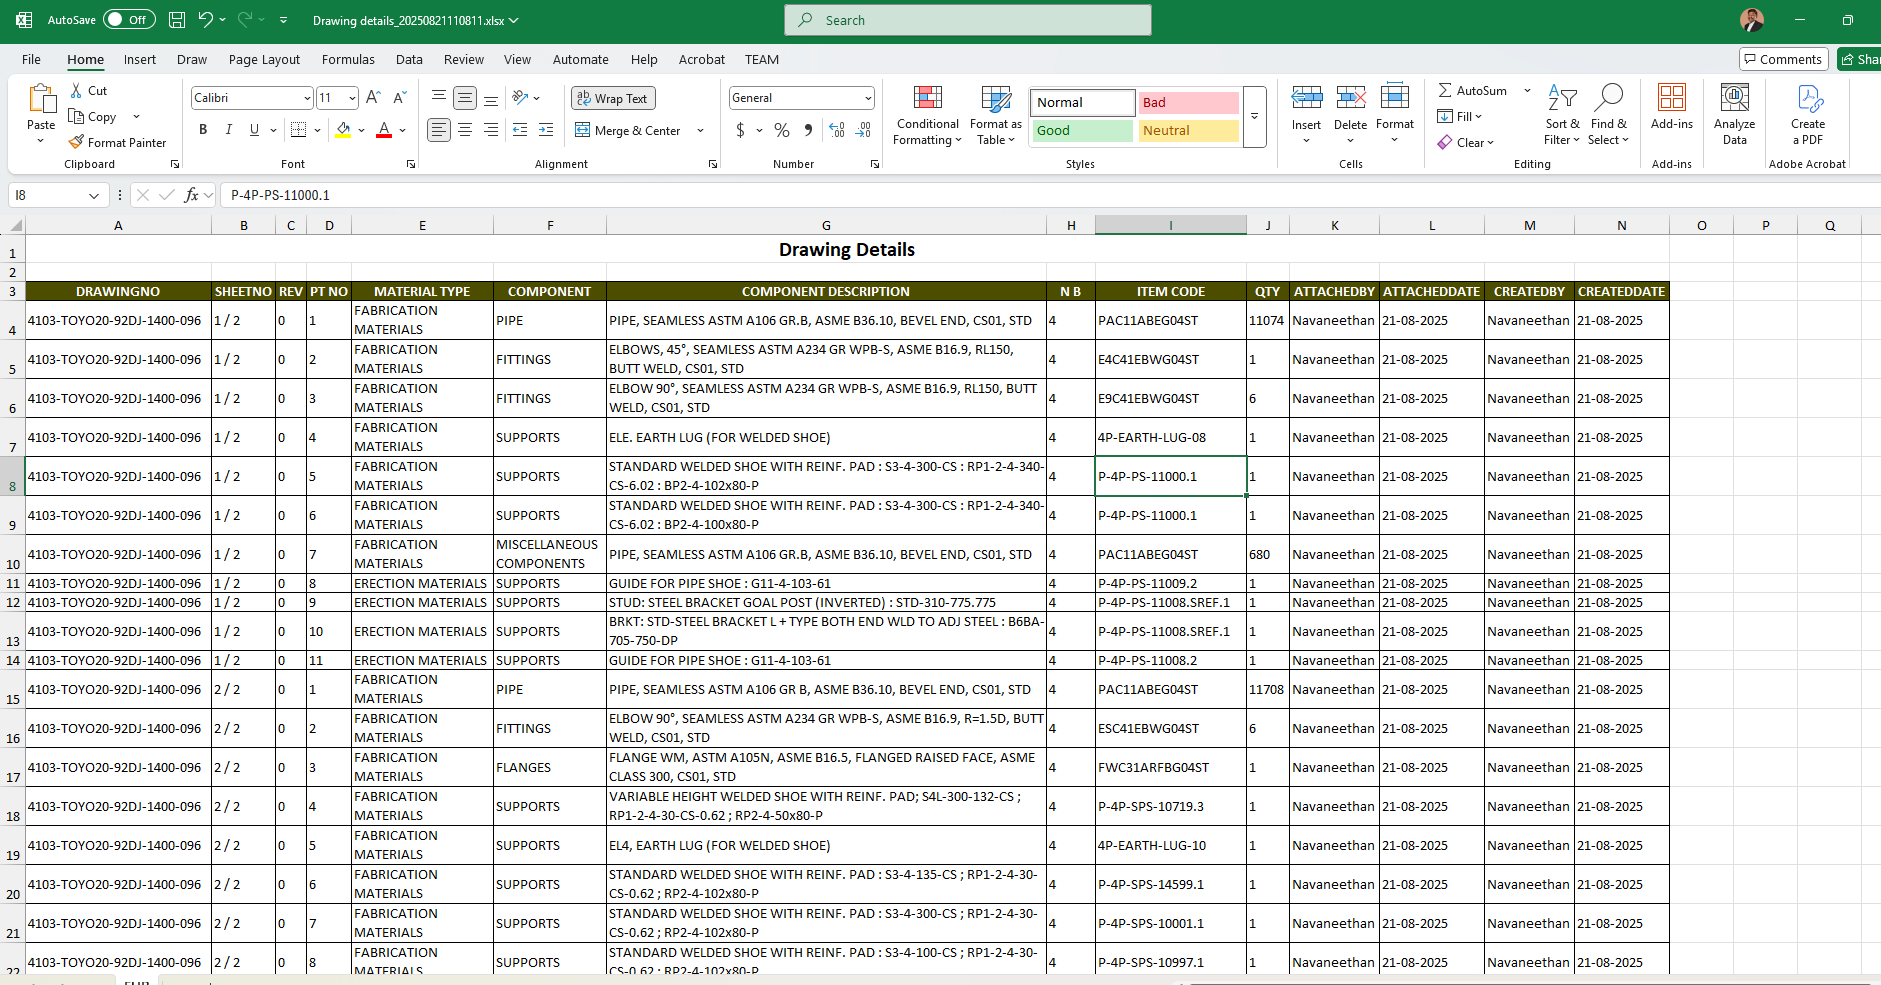Click the Analyze Data icon
The image size is (1881, 985).
(1734, 98)
